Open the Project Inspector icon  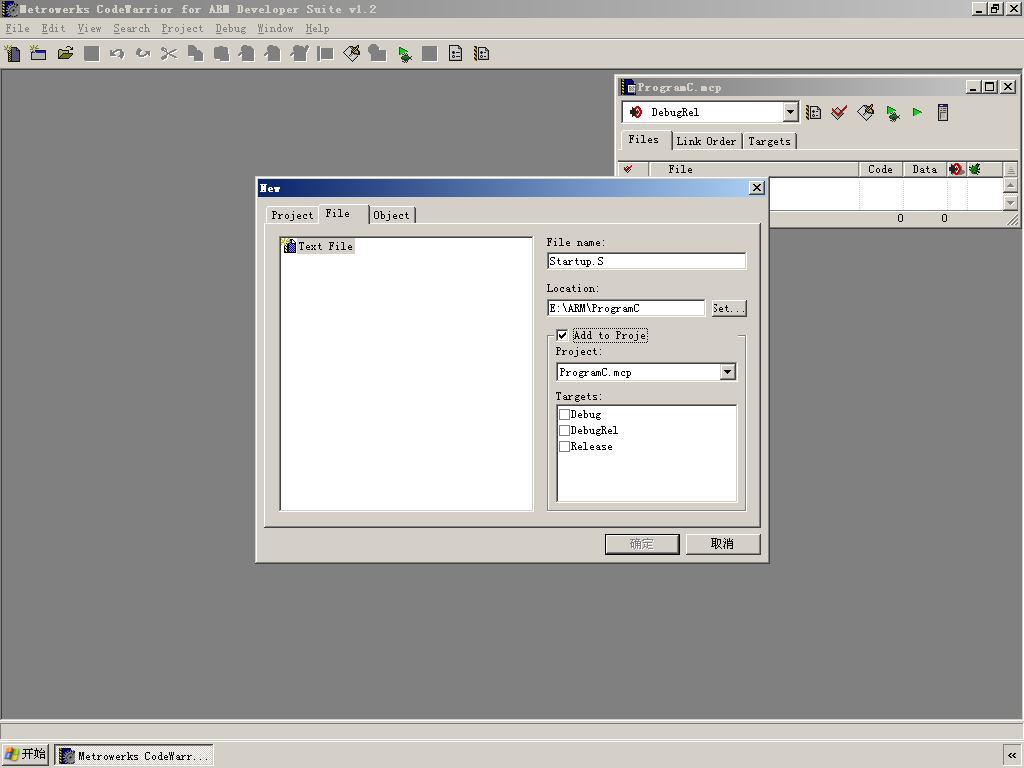pyautogui.click(x=942, y=112)
